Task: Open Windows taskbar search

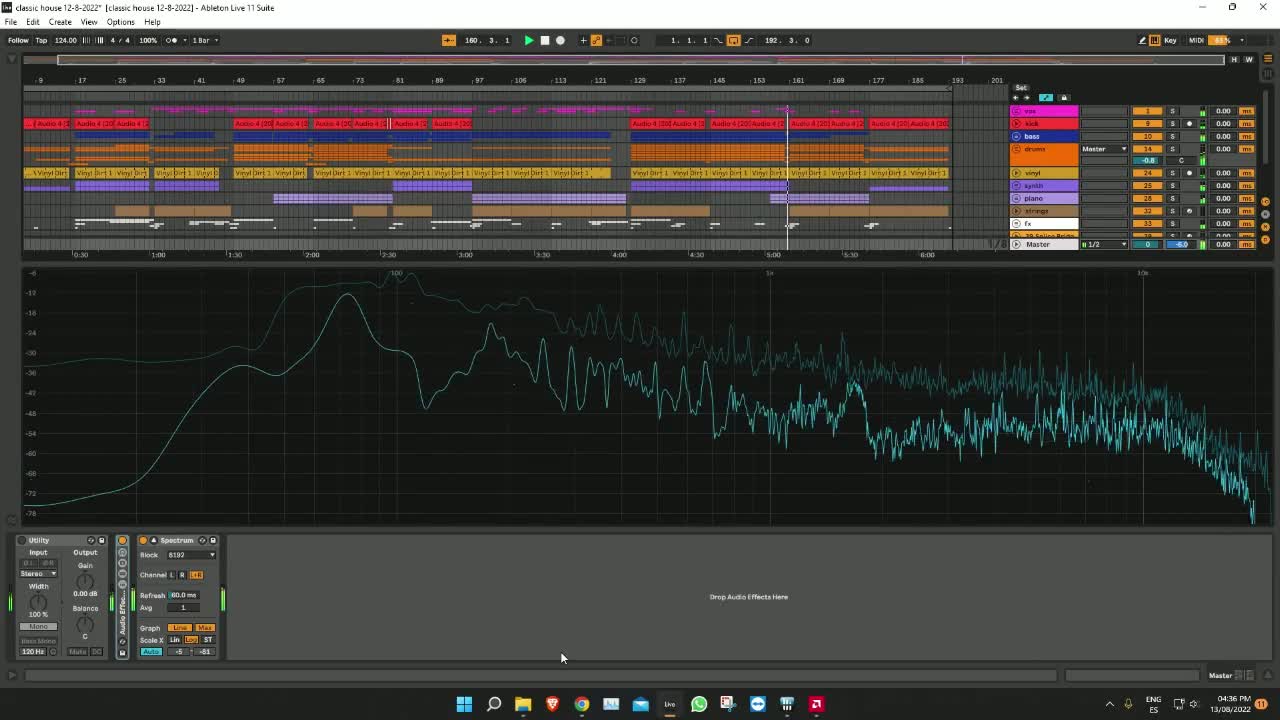Action: click(494, 704)
